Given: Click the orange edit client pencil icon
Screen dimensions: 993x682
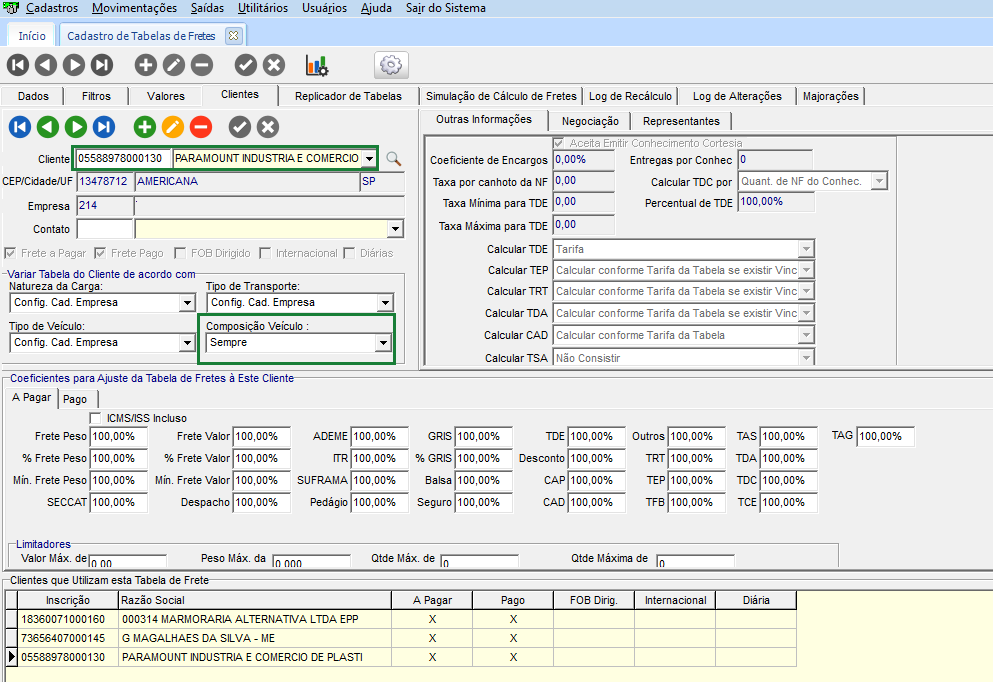Looking at the screenshot, I should tap(172, 127).
